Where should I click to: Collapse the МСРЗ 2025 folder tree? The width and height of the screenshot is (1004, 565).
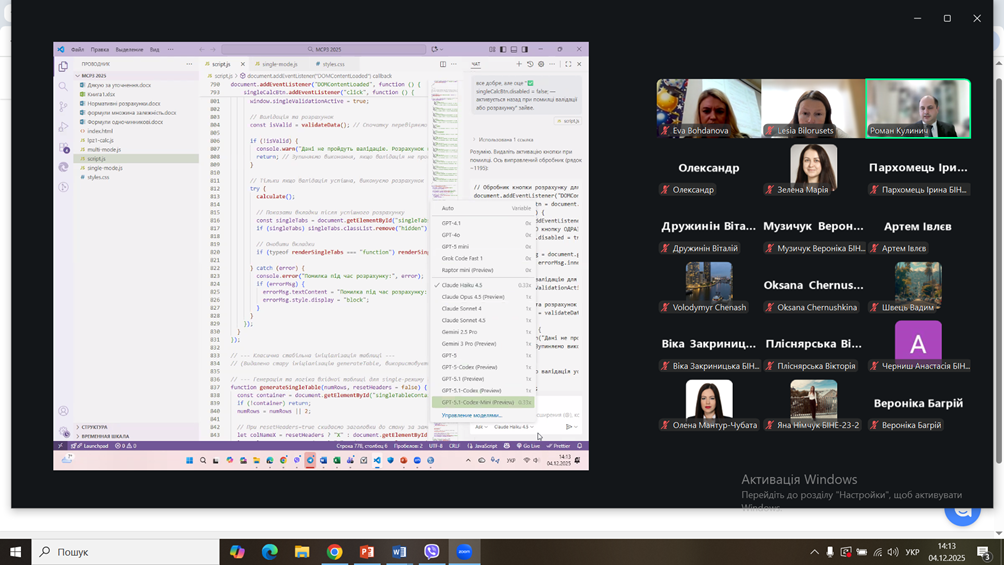94,76
